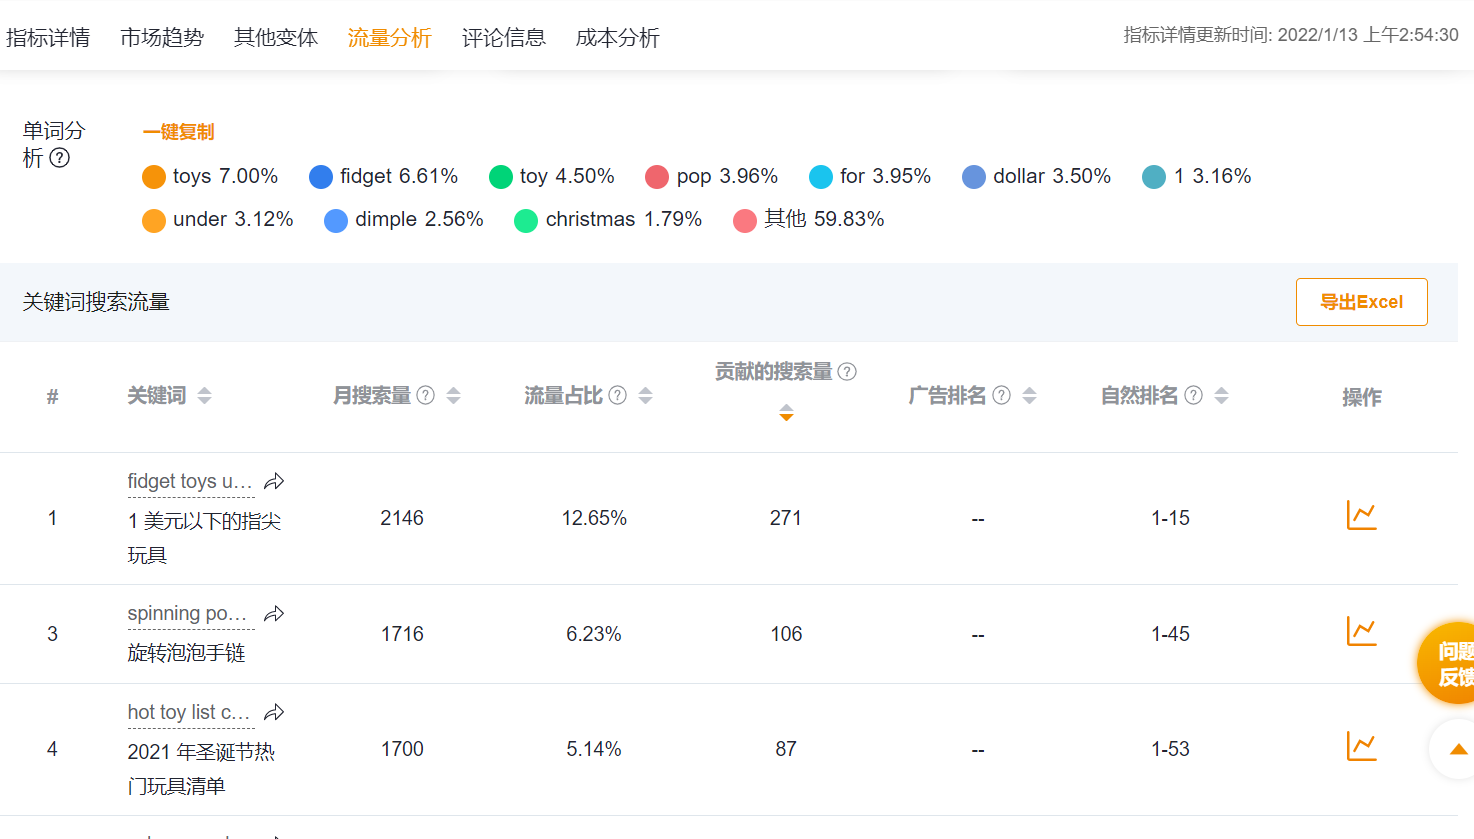The width and height of the screenshot is (1474, 839).
Task: Switch to the 市场趋势 tab
Action: (162, 38)
